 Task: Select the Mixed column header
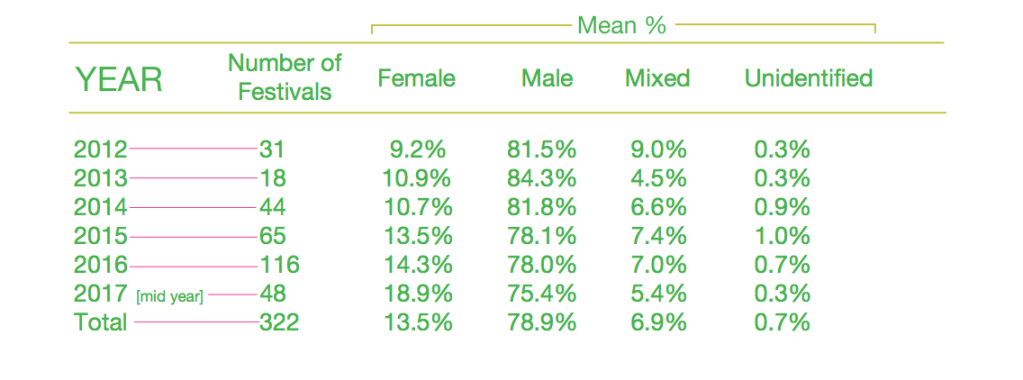pos(657,78)
